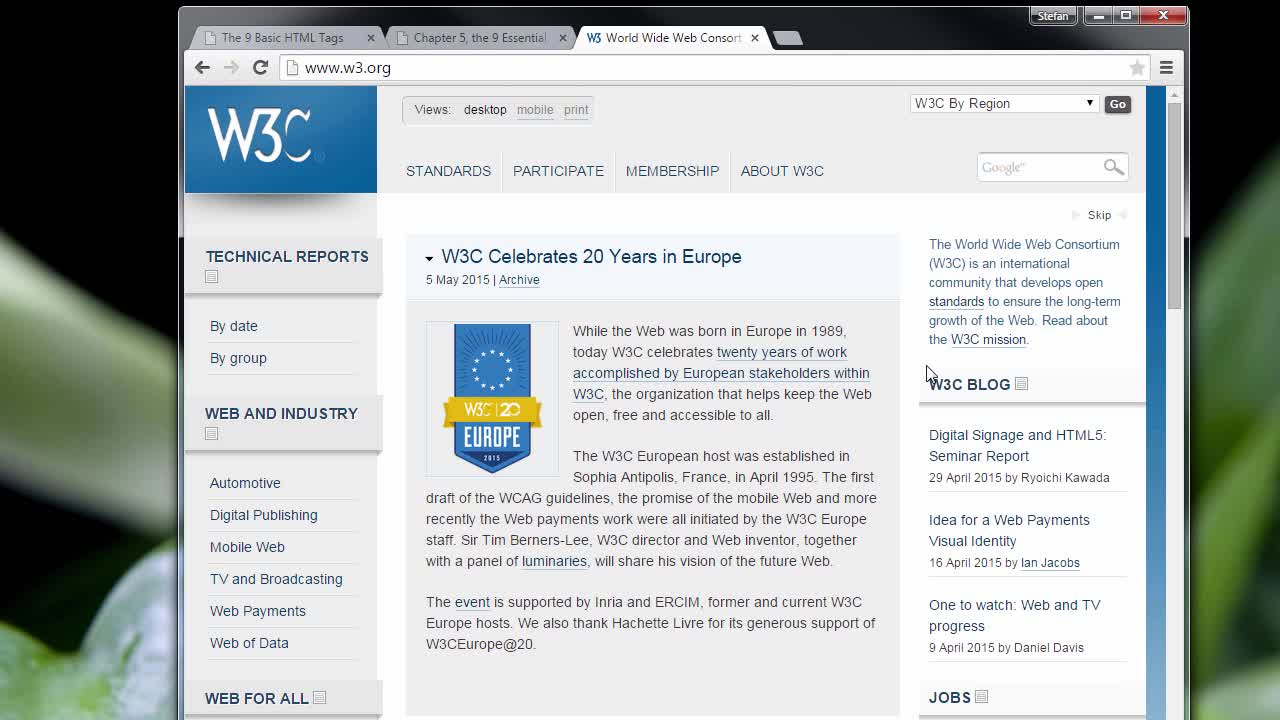Collapse the W3C Celebrates 20 Years news item

coord(429,259)
